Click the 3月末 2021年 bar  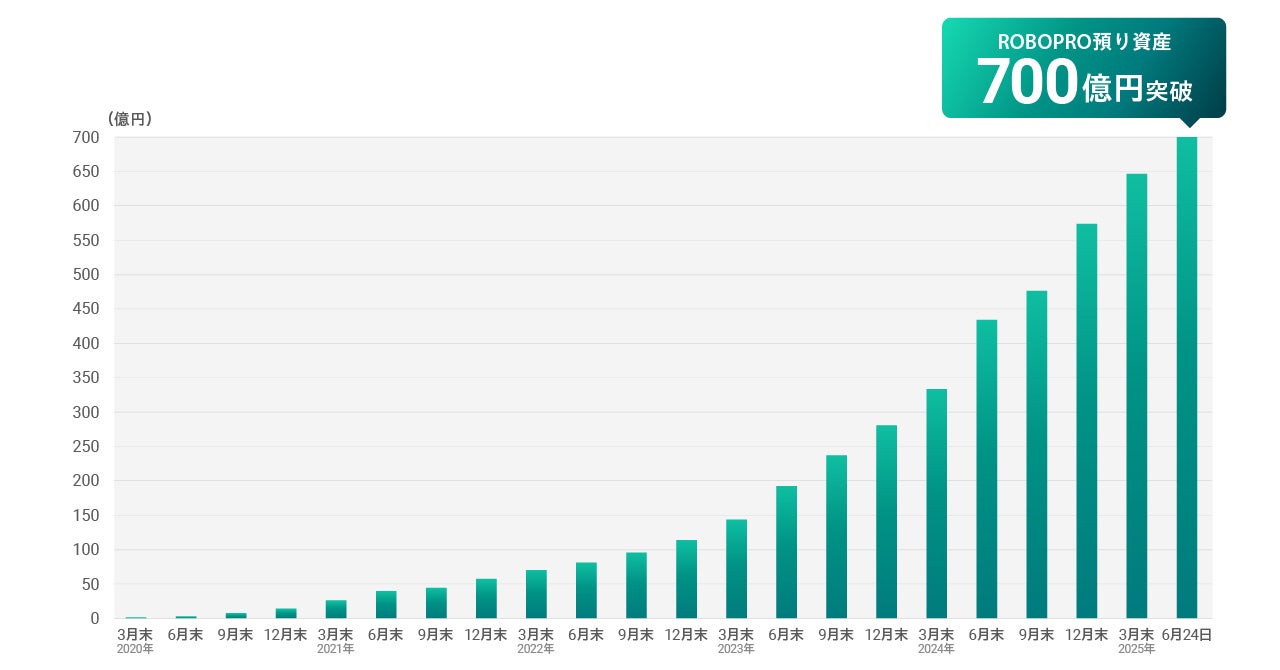tap(336, 609)
